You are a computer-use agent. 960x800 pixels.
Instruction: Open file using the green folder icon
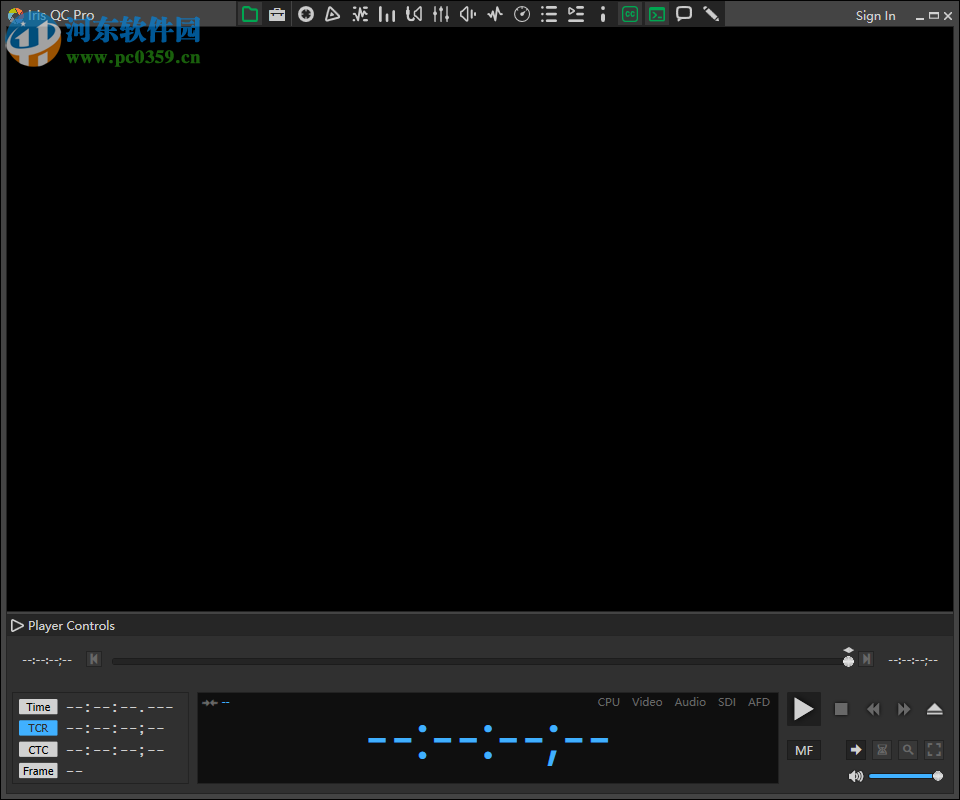pos(250,14)
